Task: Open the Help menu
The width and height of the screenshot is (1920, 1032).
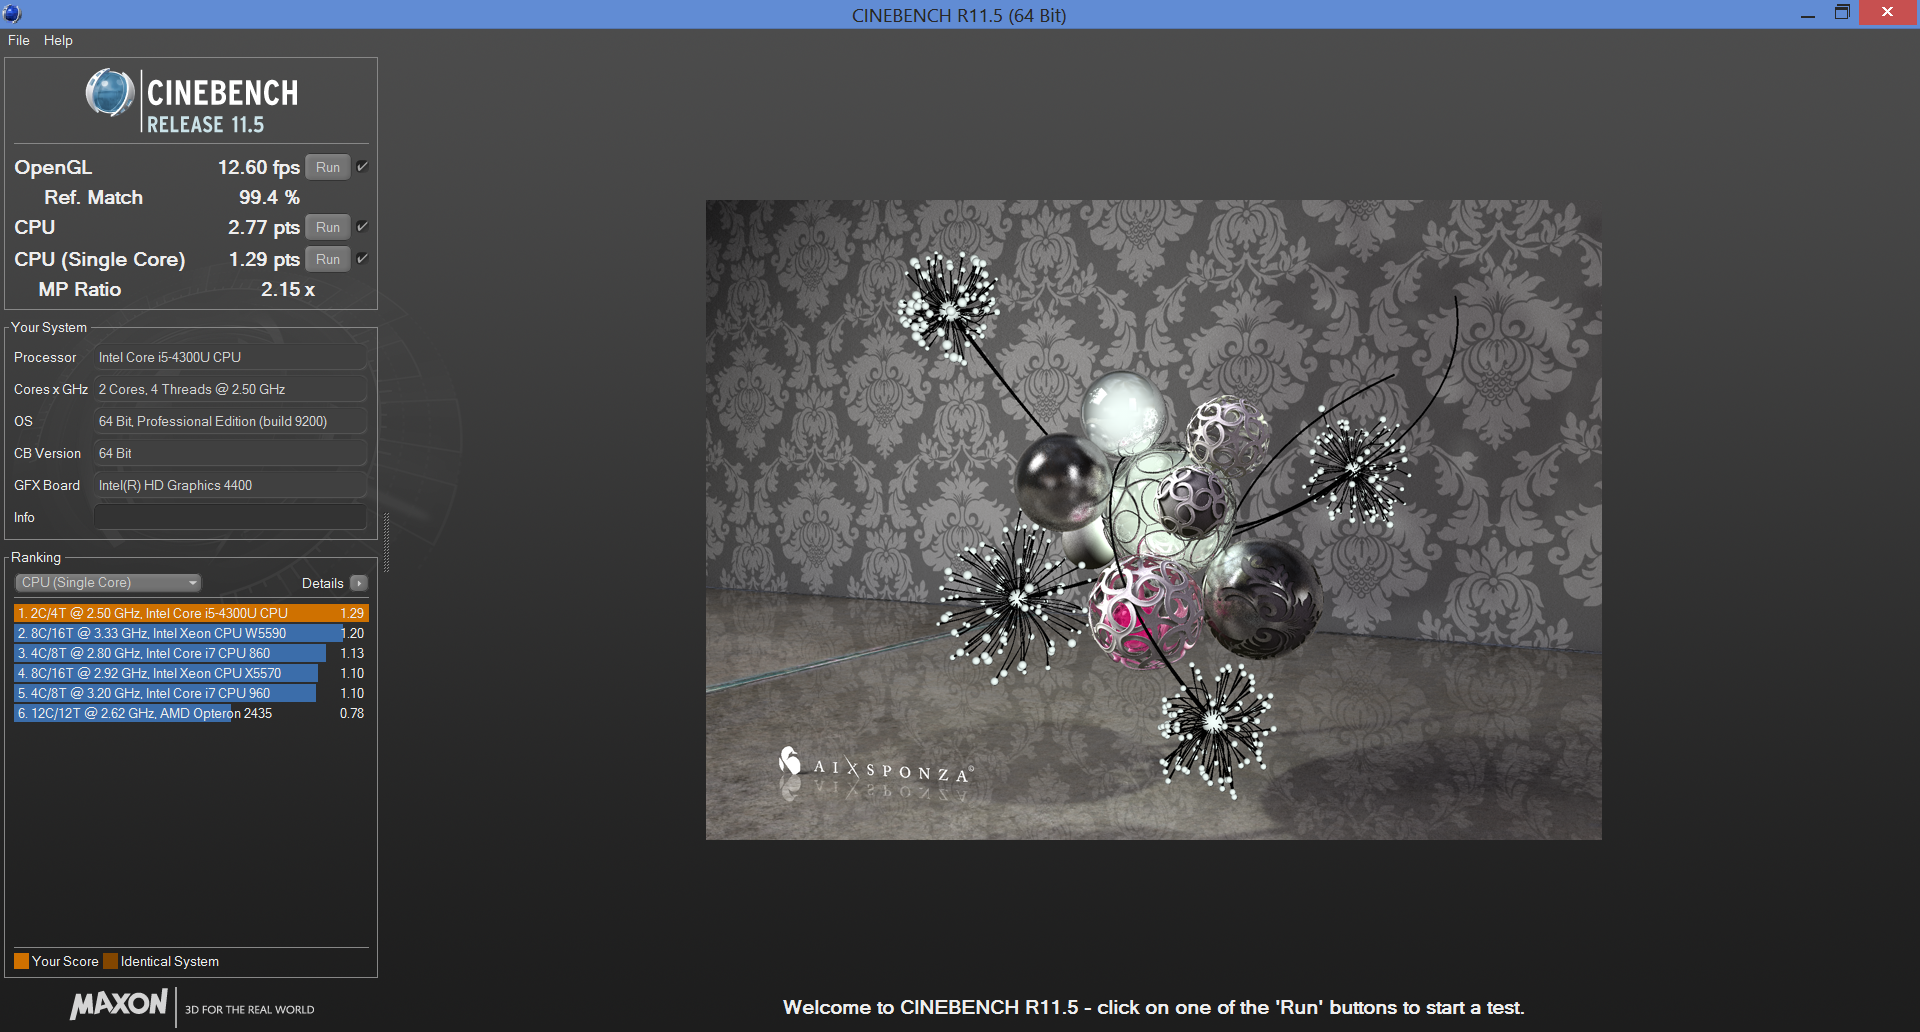Action: (x=58, y=40)
